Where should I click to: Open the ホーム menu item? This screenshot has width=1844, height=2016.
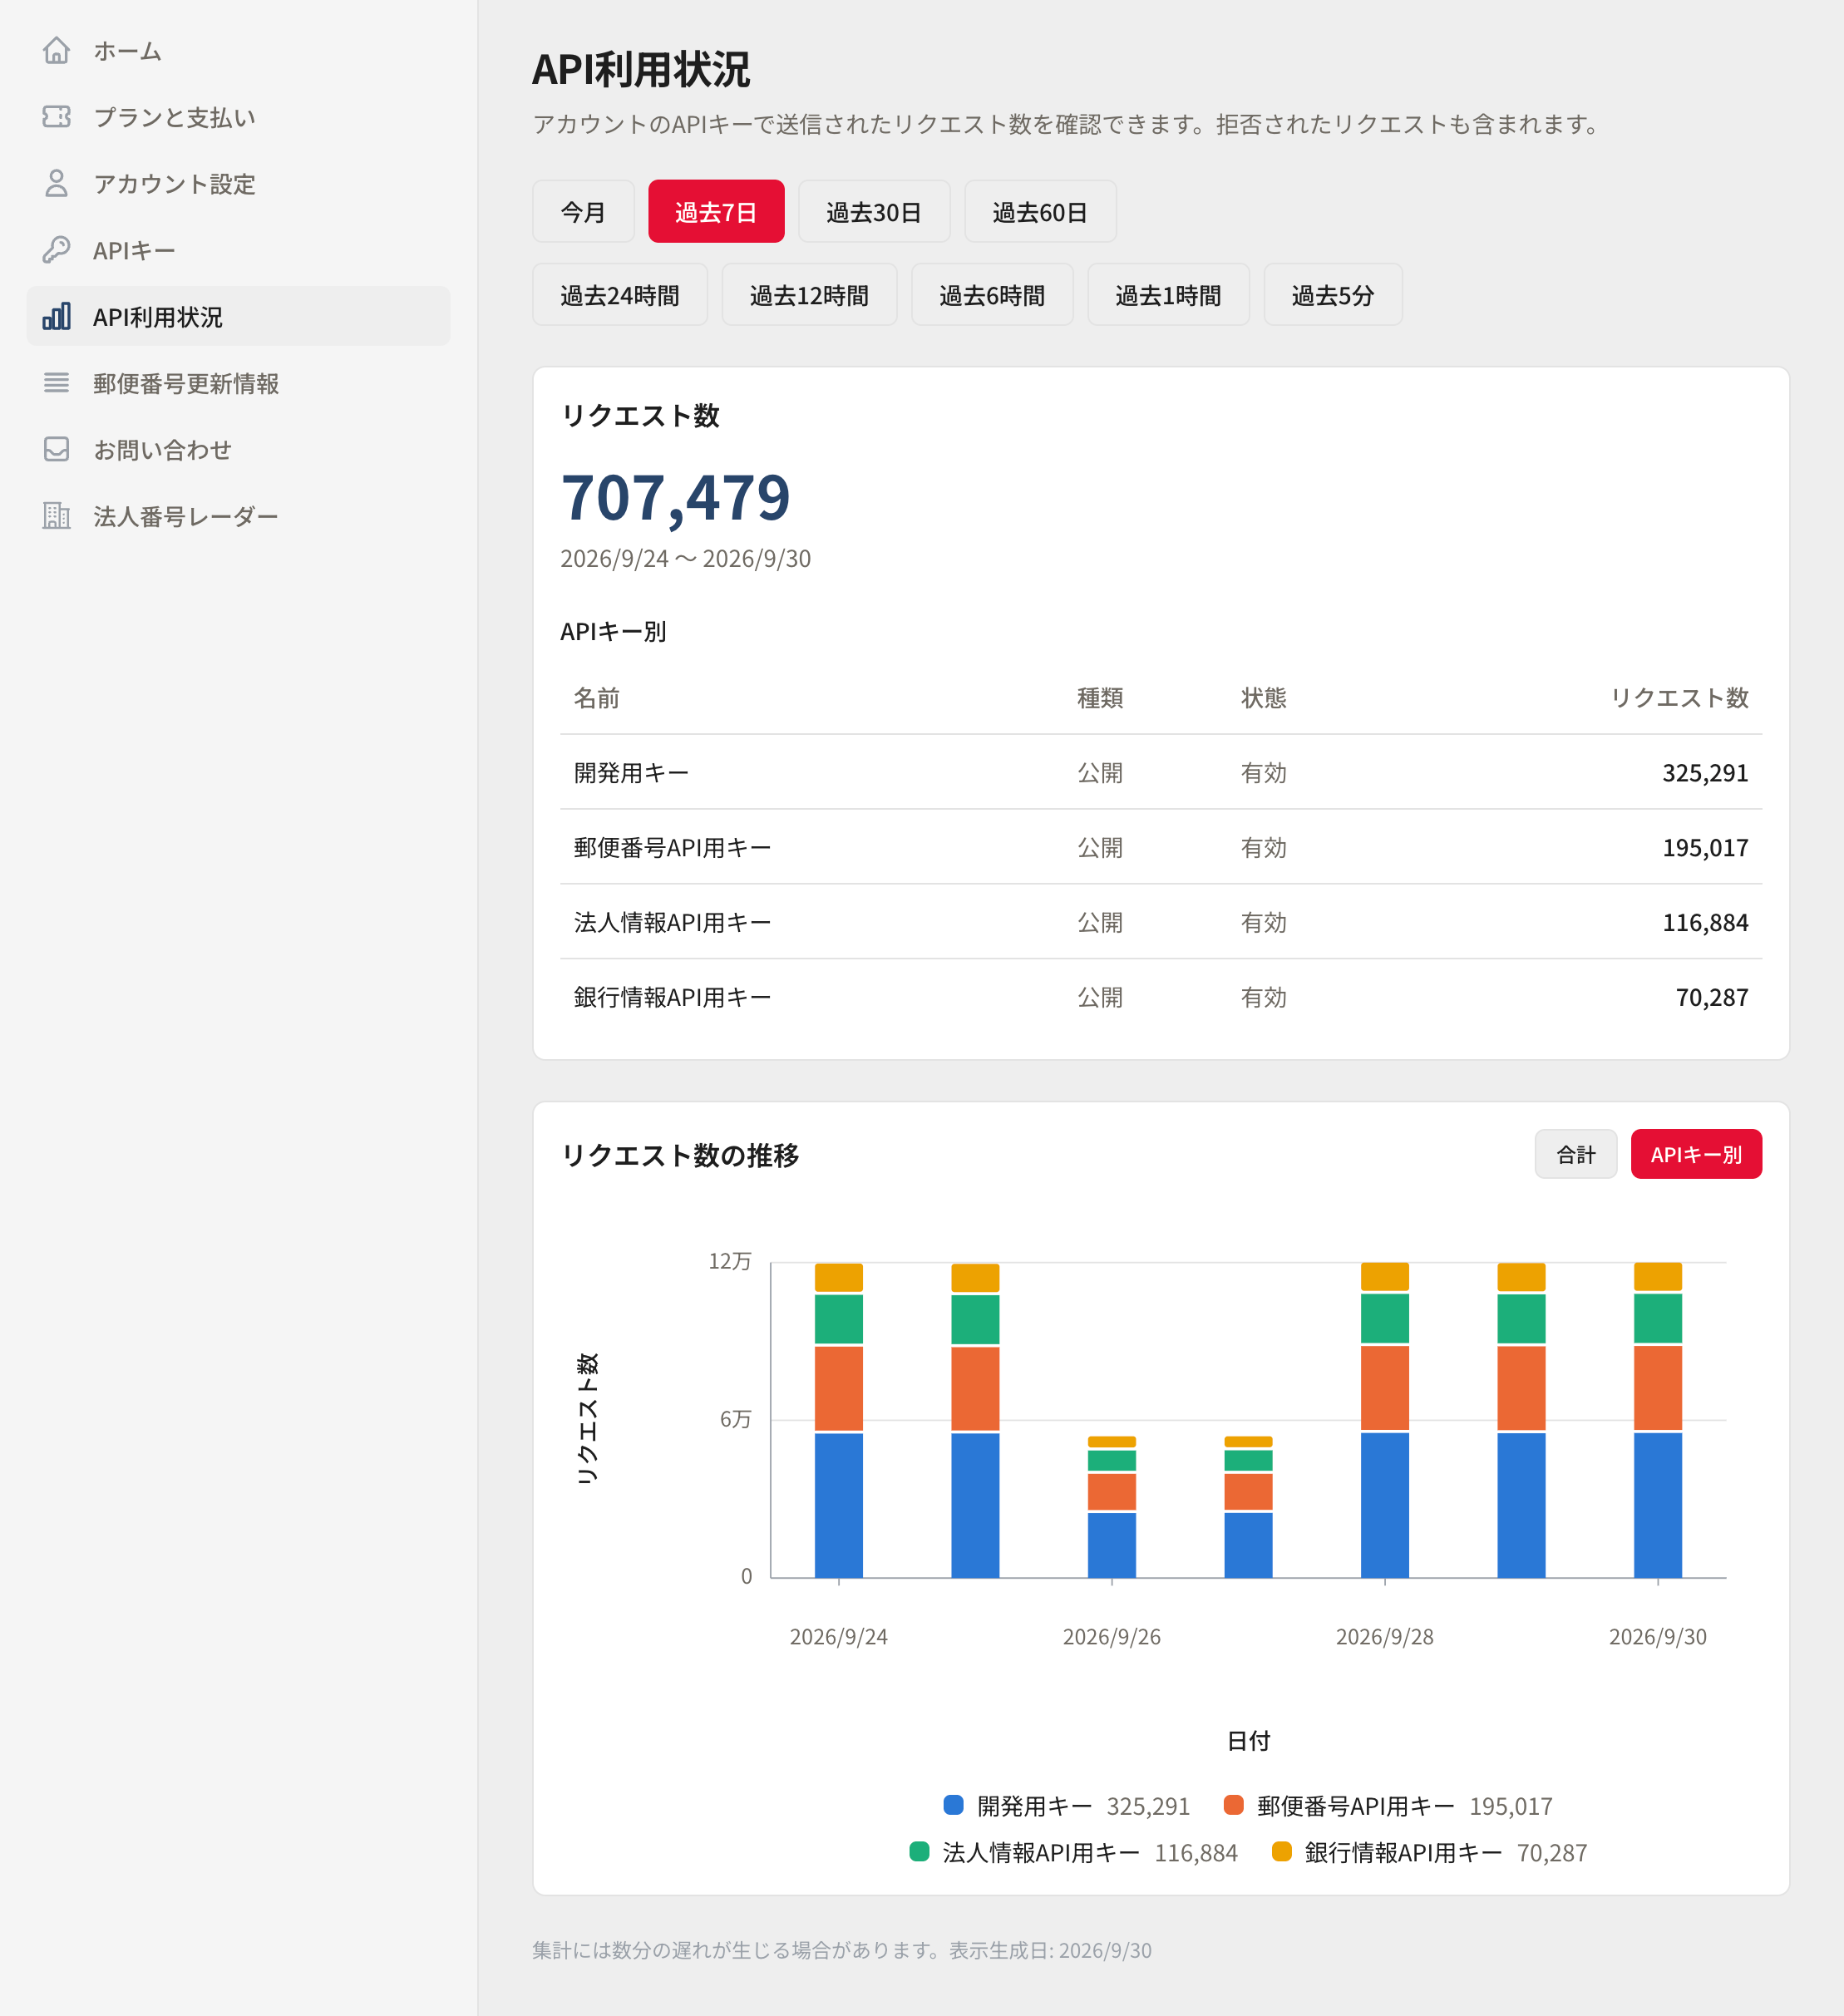point(238,50)
